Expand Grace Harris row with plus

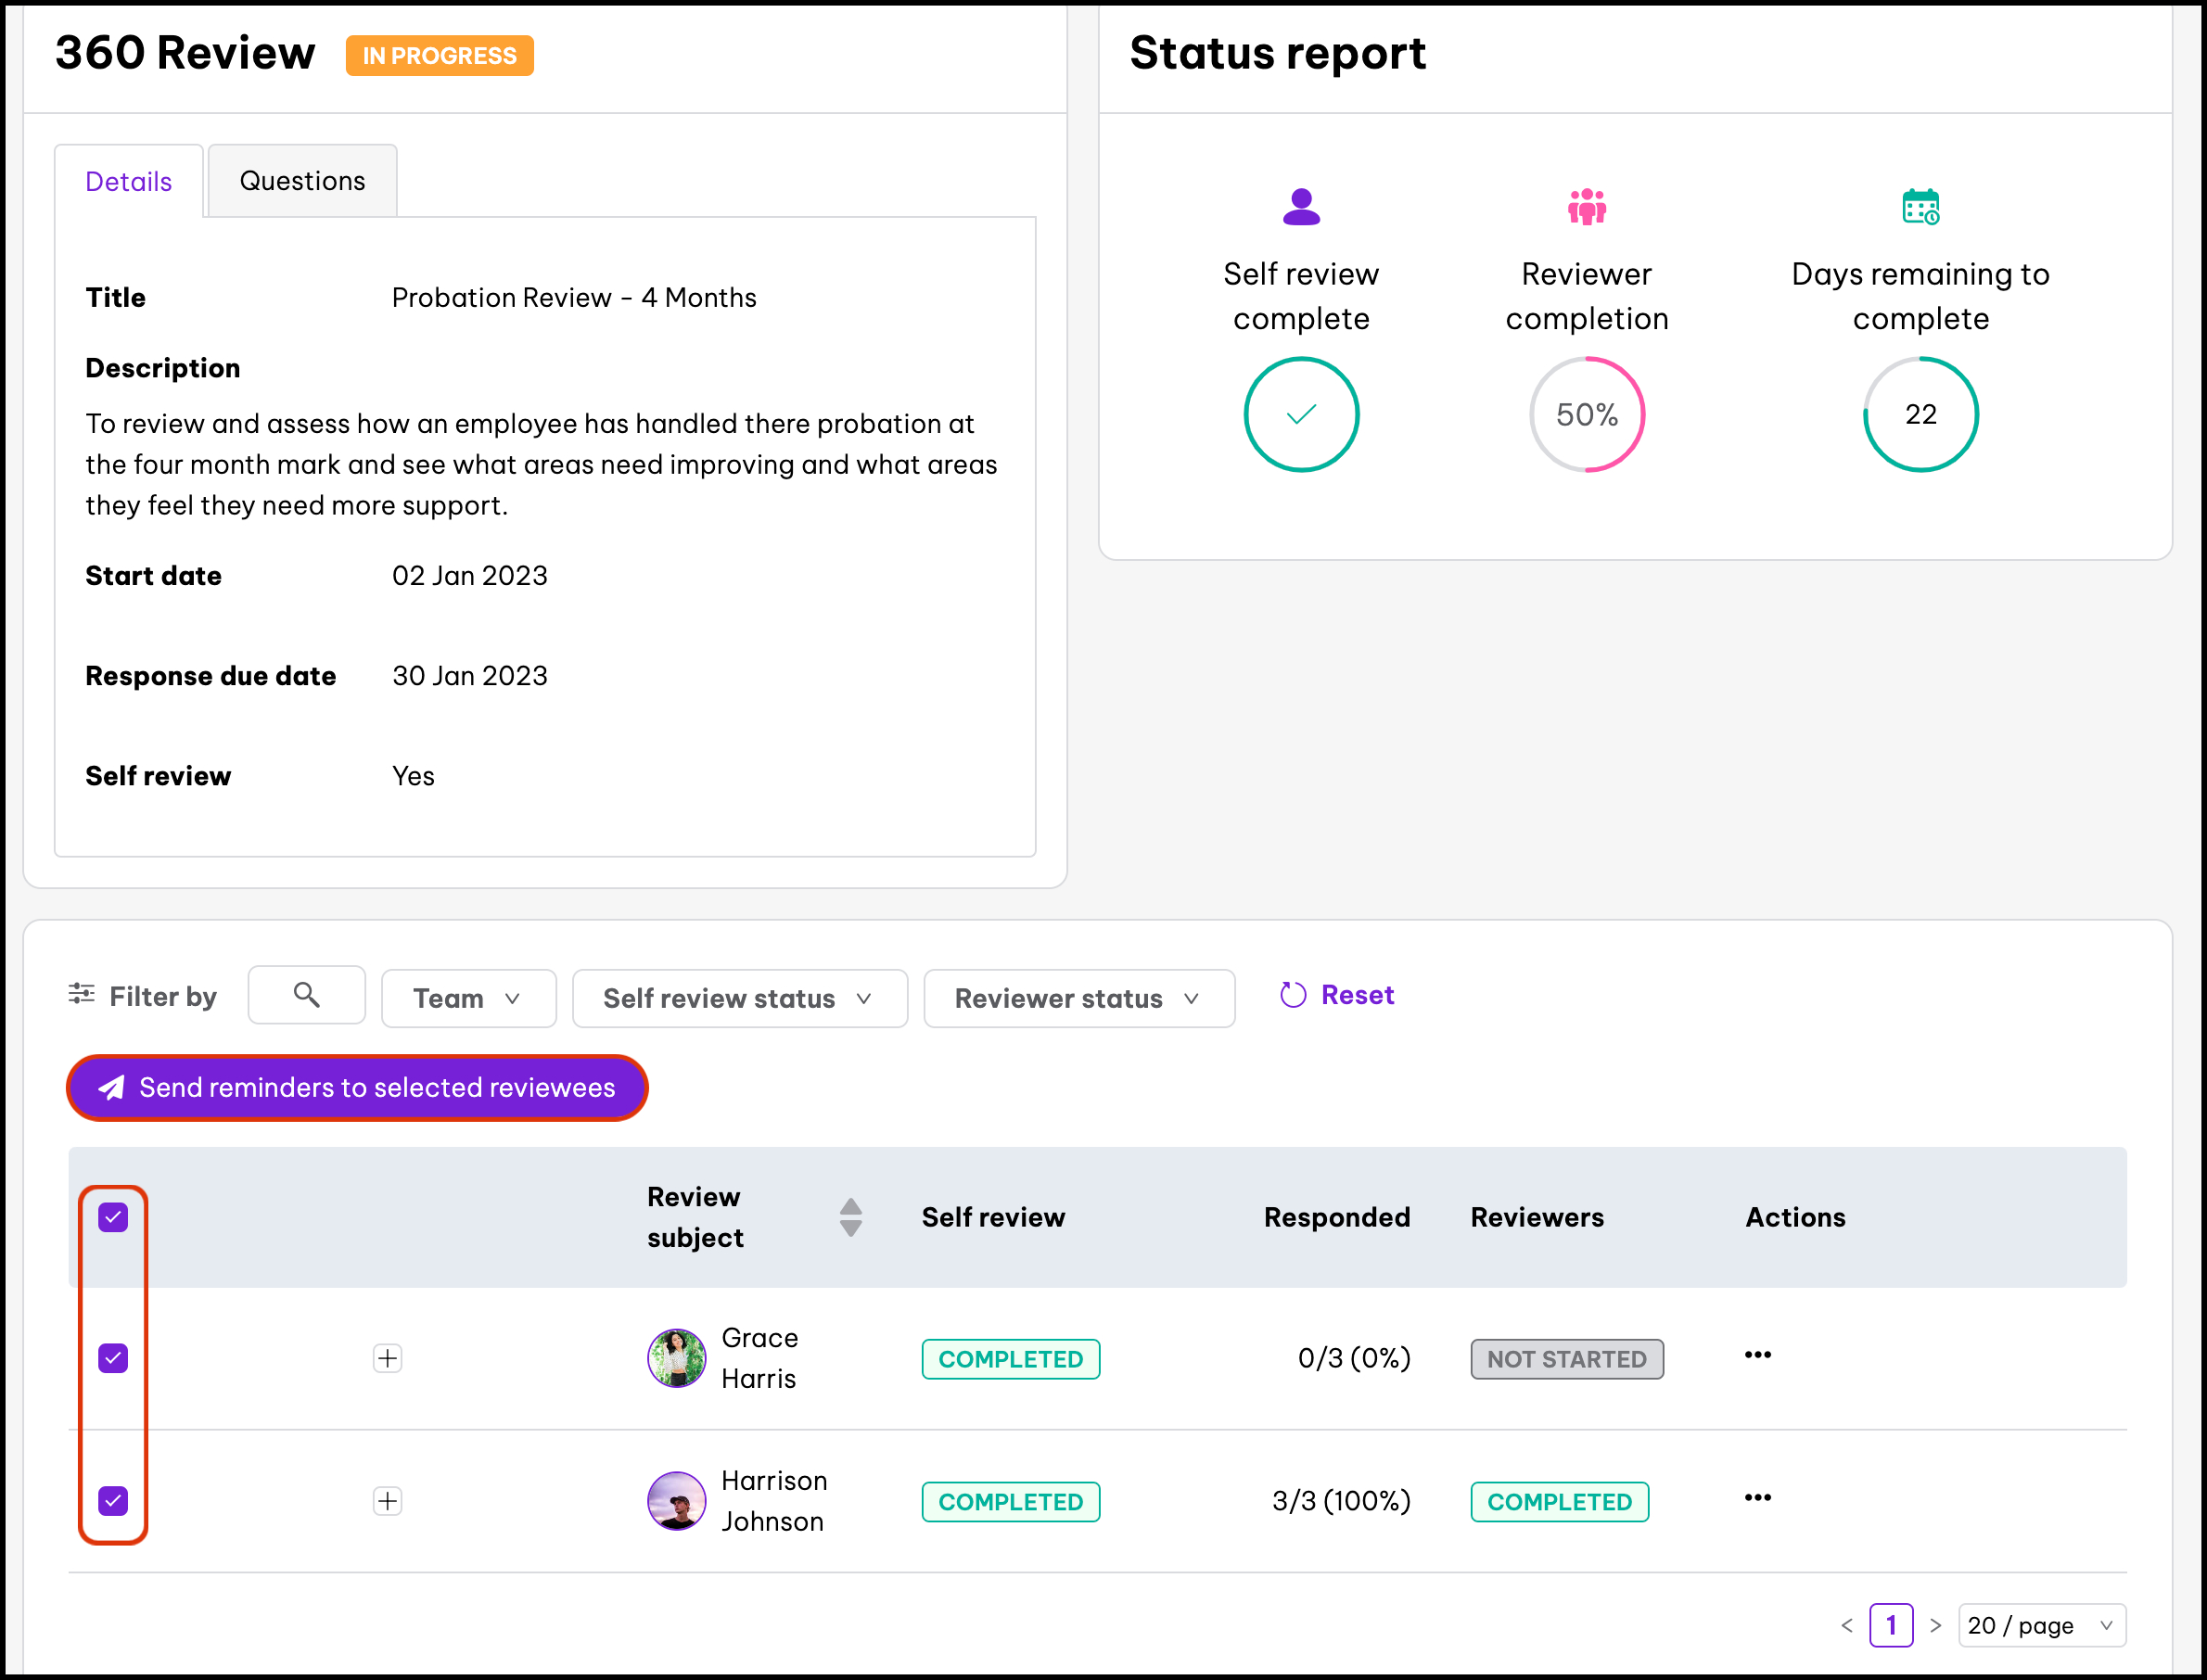tap(387, 1358)
